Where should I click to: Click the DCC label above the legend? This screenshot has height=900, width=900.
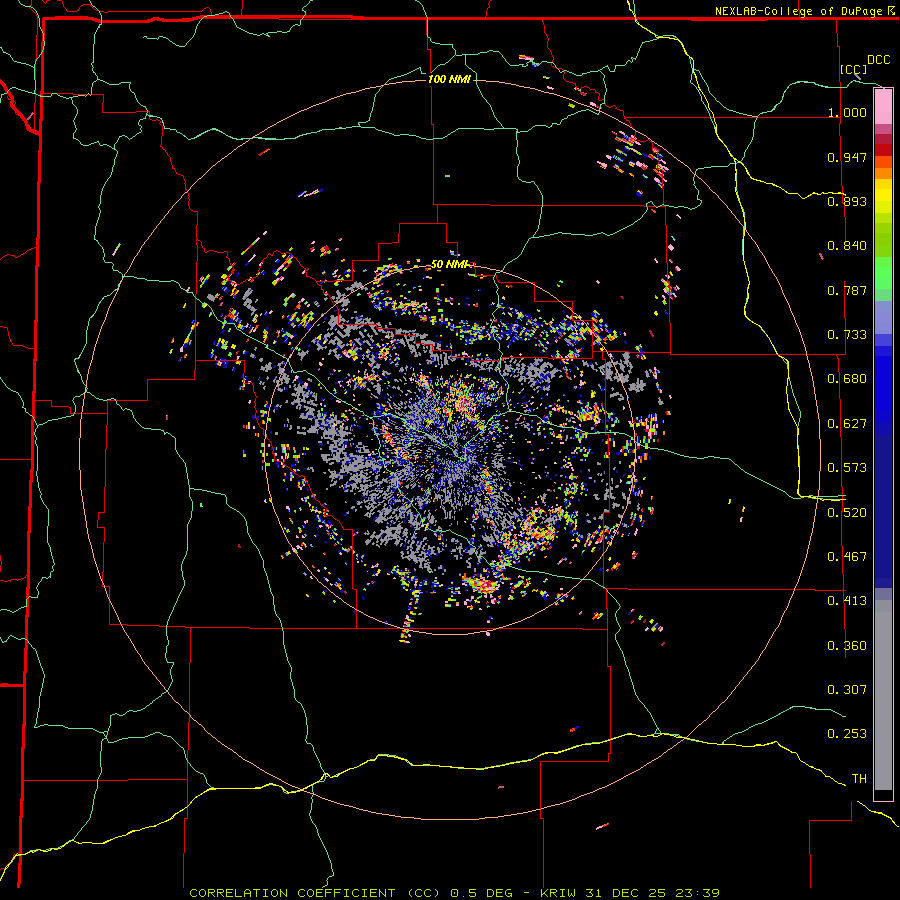878,60
